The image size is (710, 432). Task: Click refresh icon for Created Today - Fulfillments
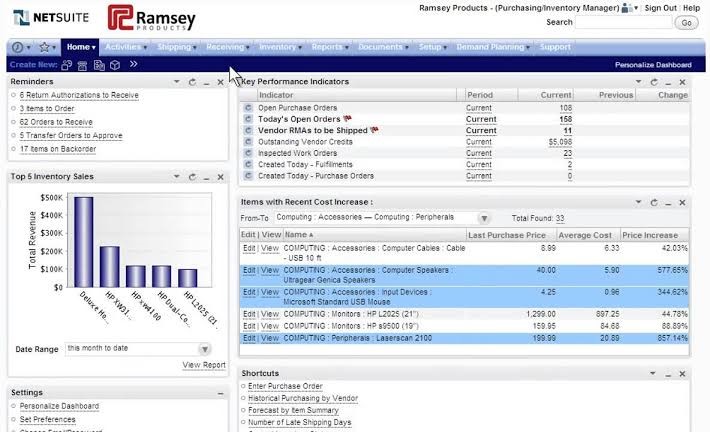click(x=248, y=164)
